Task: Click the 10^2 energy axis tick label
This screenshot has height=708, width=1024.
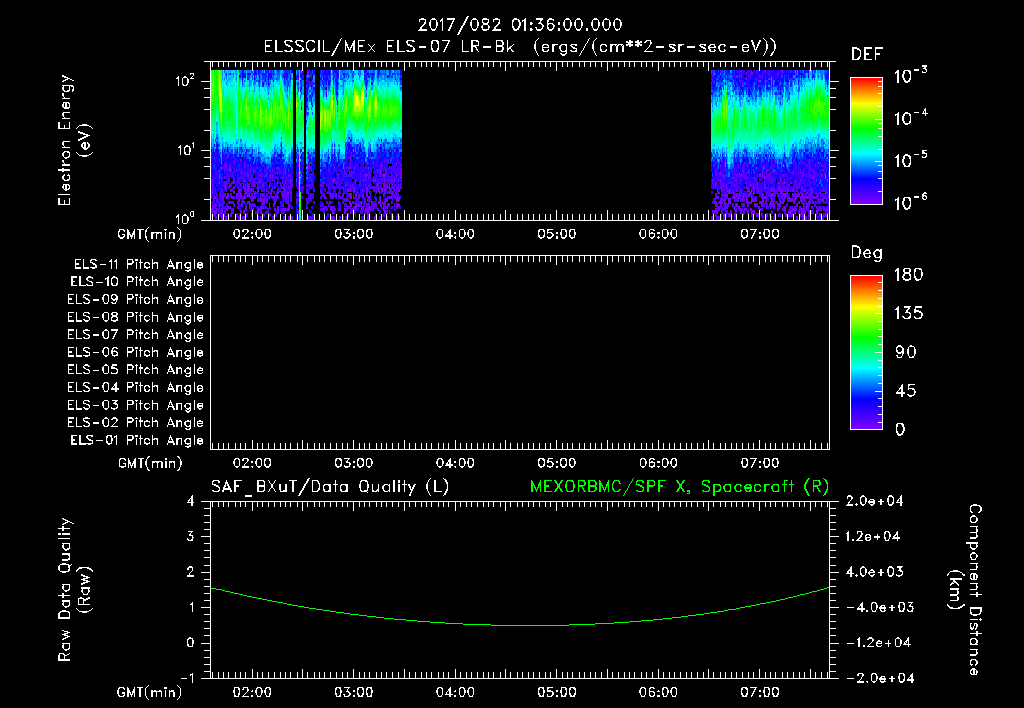Action: (x=185, y=82)
